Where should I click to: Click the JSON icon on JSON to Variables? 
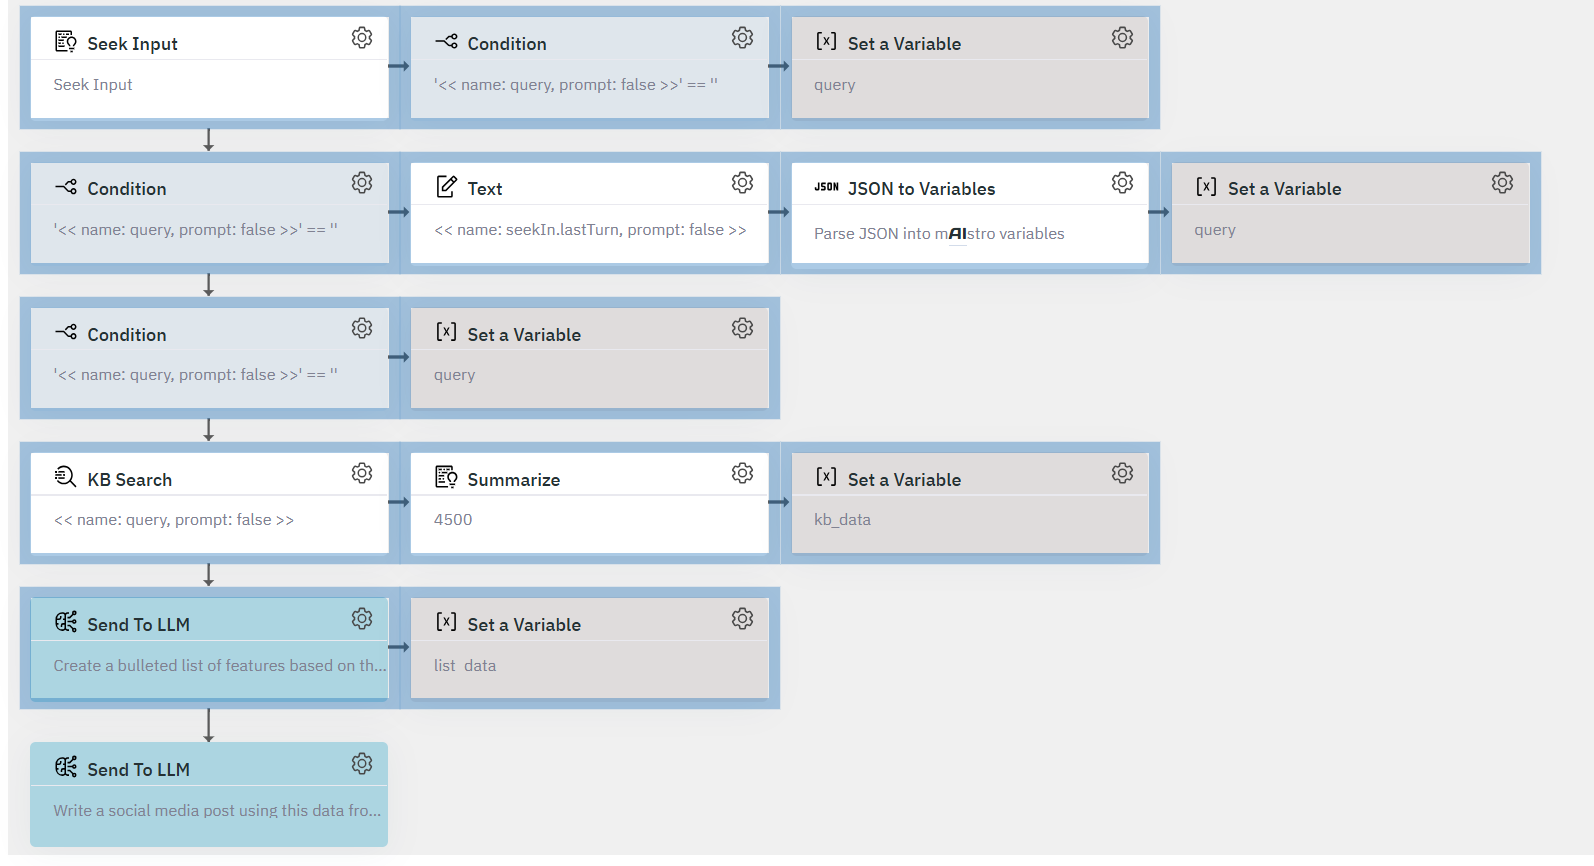click(x=826, y=187)
